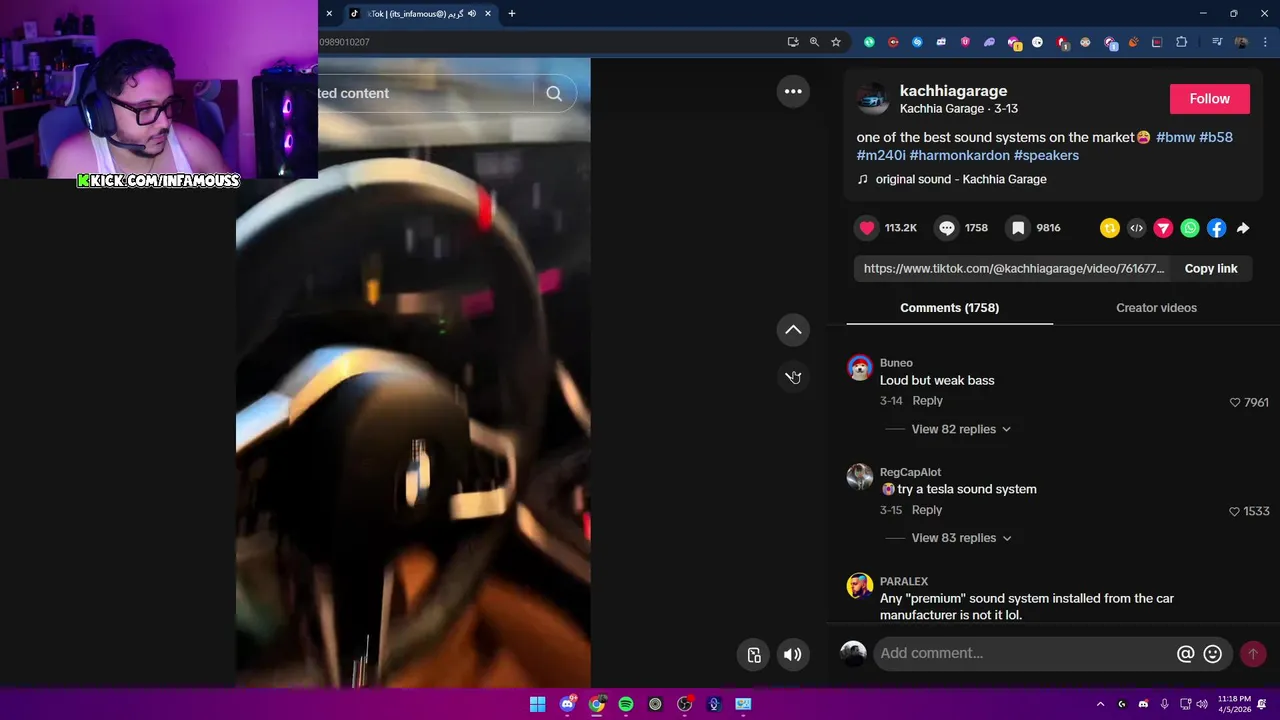The height and width of the screenshot is (720, 1280).
Task: Click kachhiagarage profile avatar
Action: pos(872,99)
